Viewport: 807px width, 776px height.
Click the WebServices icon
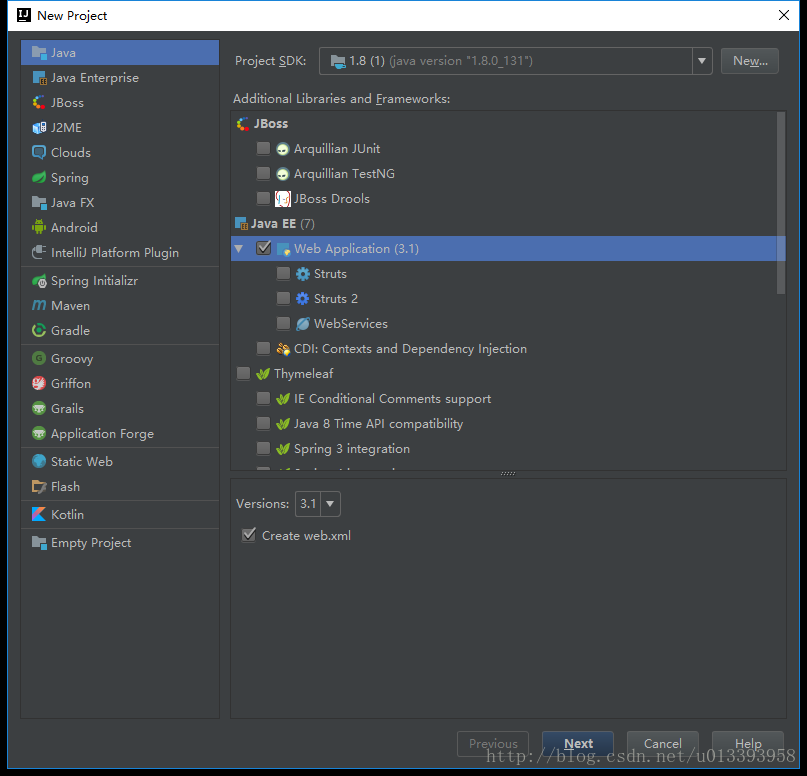coord(303,324)
